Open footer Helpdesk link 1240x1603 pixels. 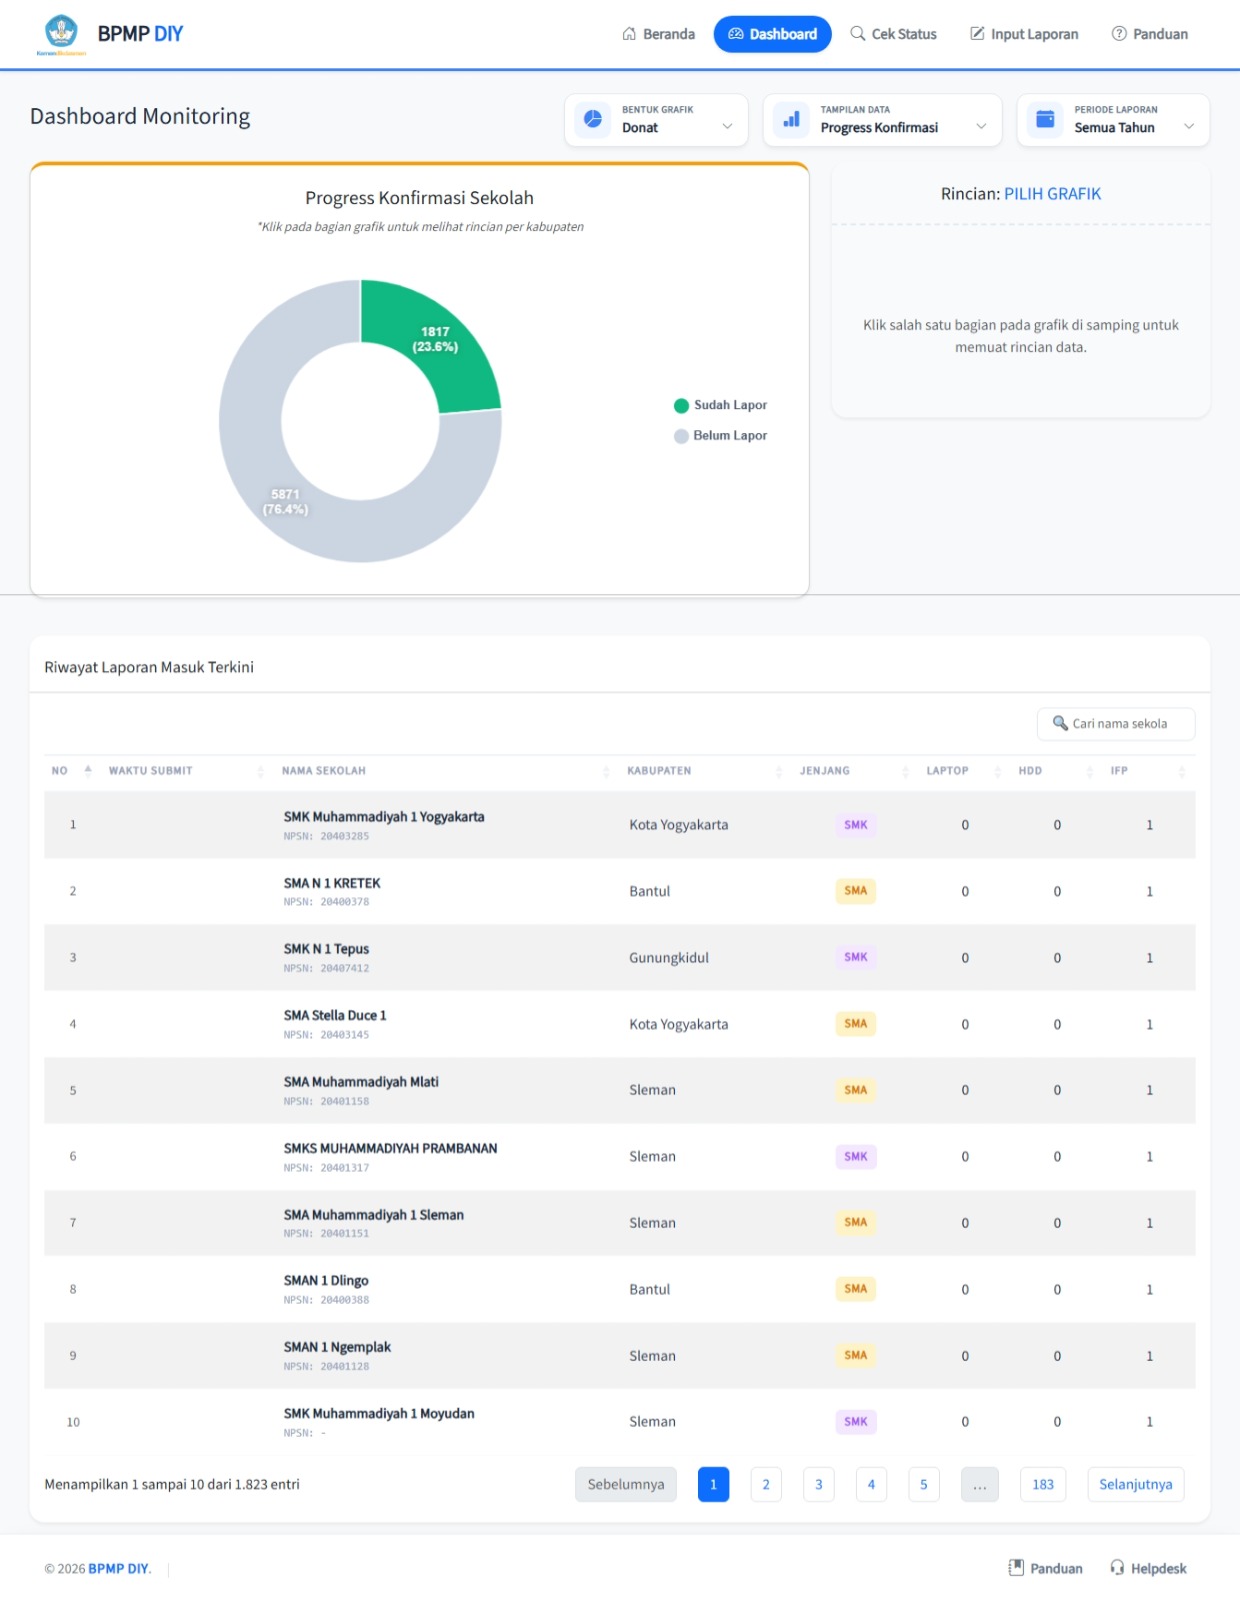(1148, 1568)
